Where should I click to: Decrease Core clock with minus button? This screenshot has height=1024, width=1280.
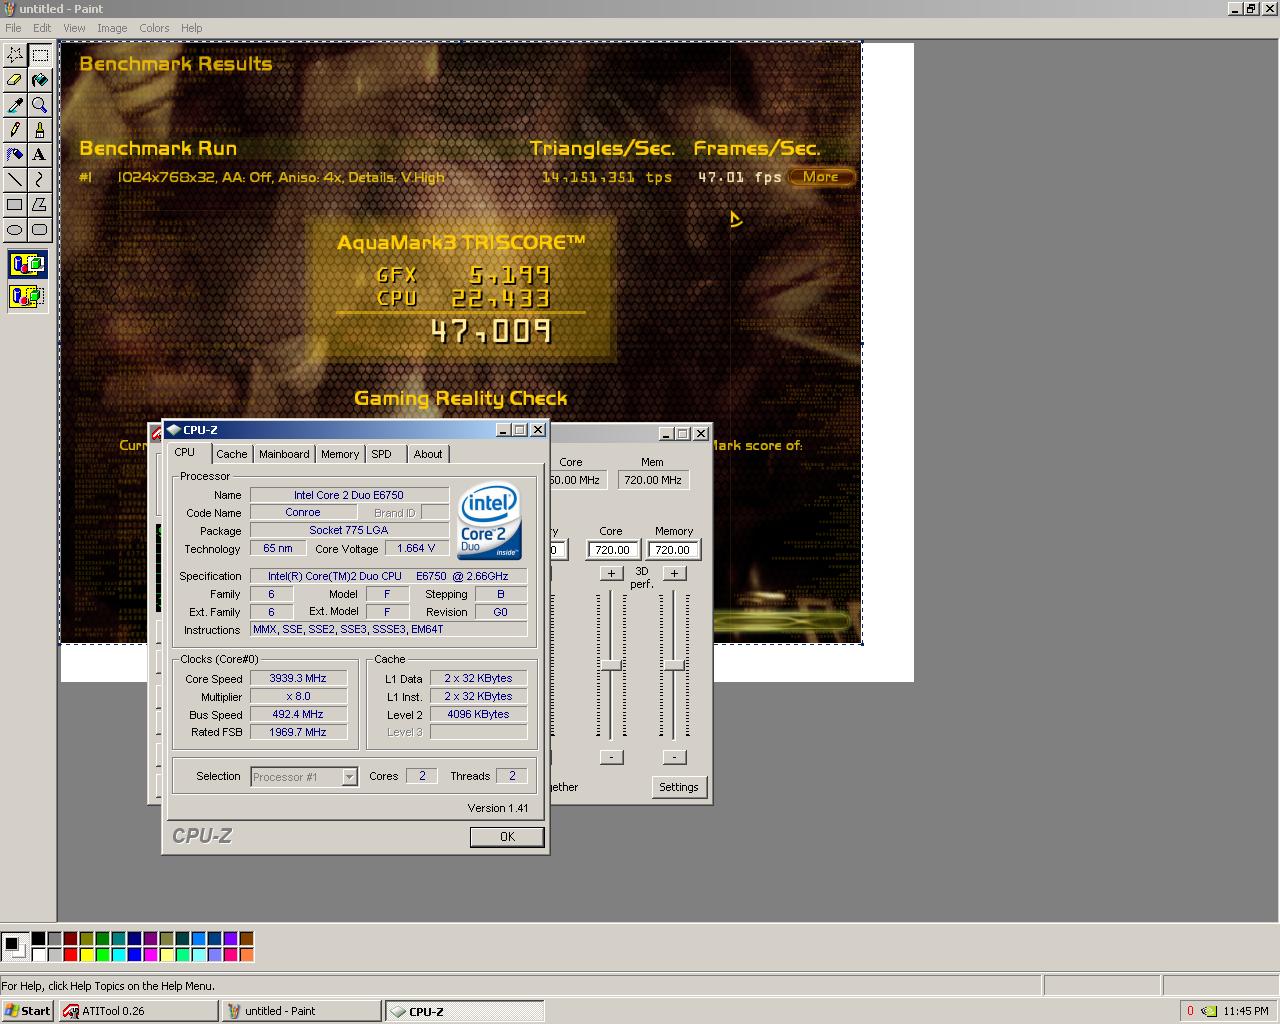(x=611, y=757)
